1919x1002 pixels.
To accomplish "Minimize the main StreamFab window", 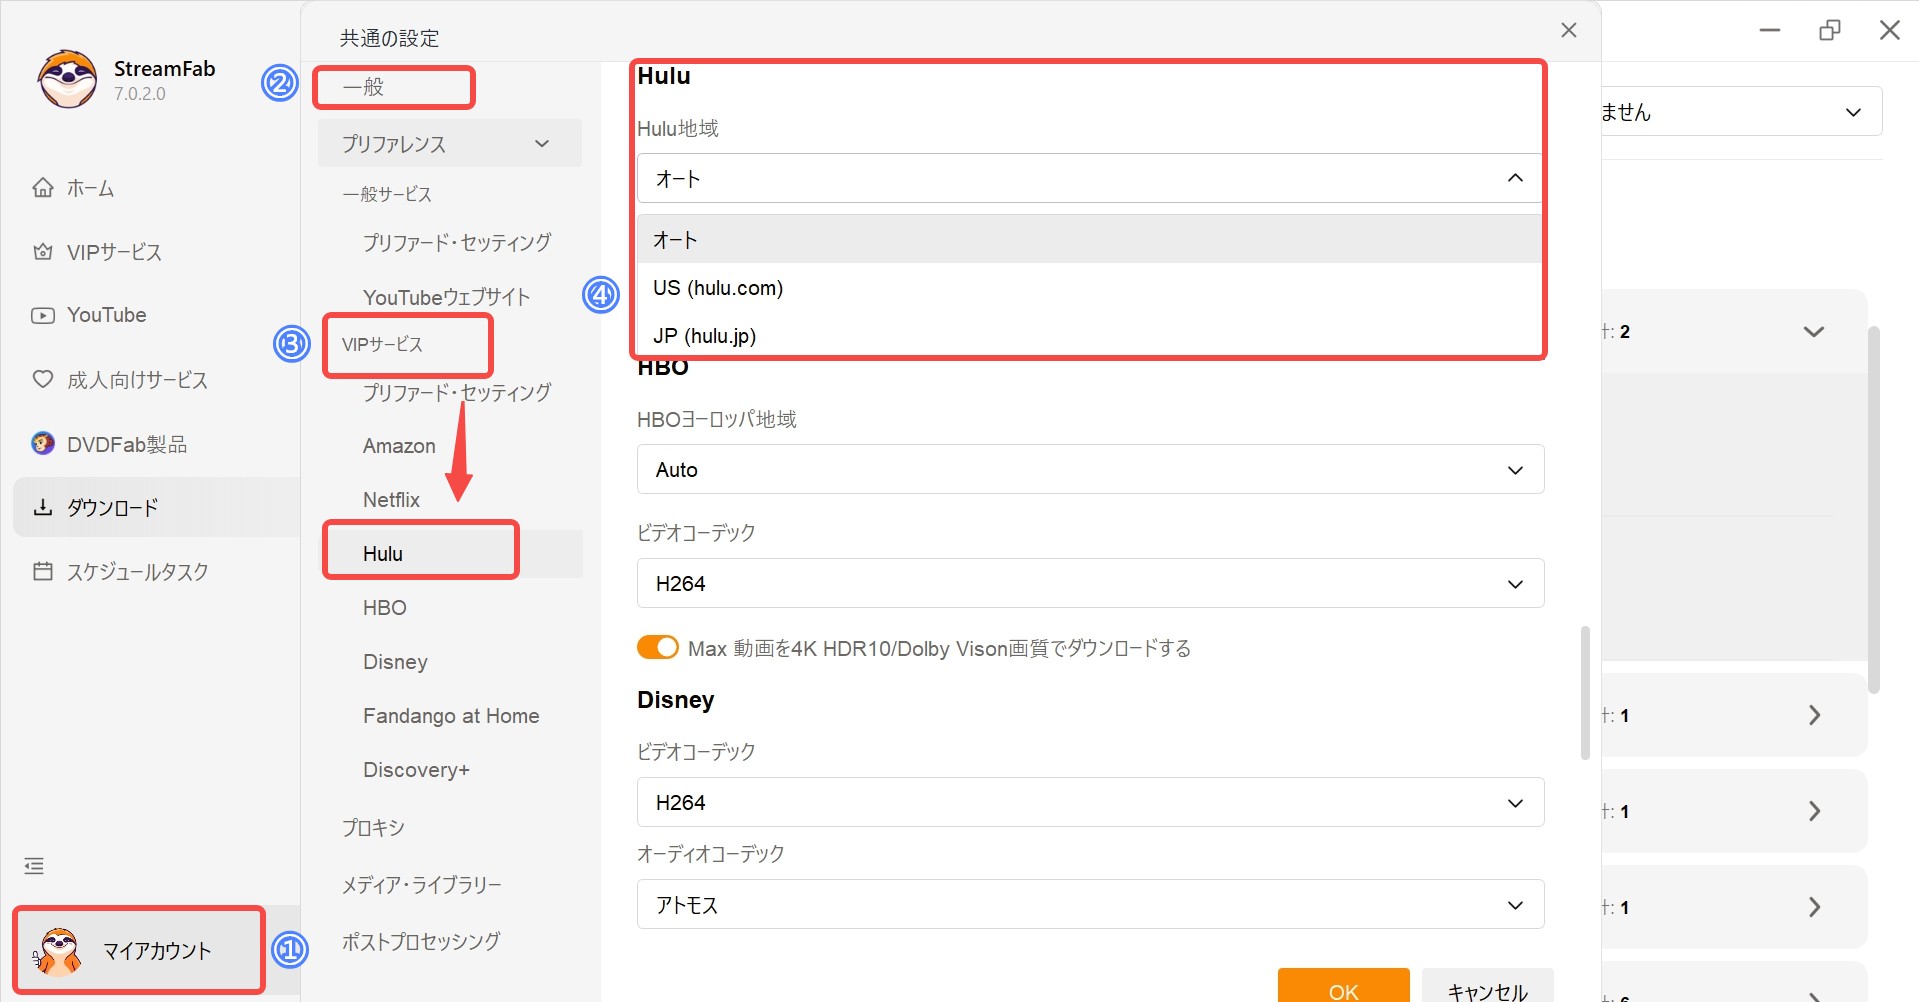I will click(1770, 30).
